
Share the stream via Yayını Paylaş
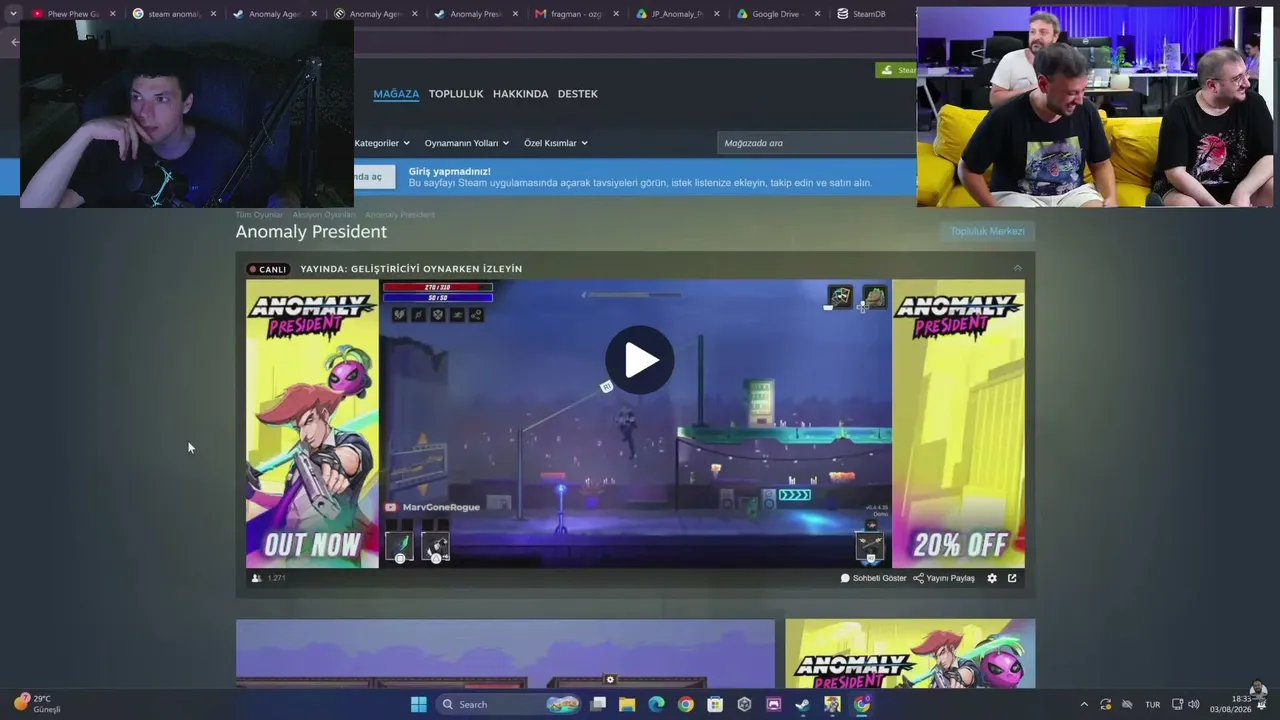944,578
